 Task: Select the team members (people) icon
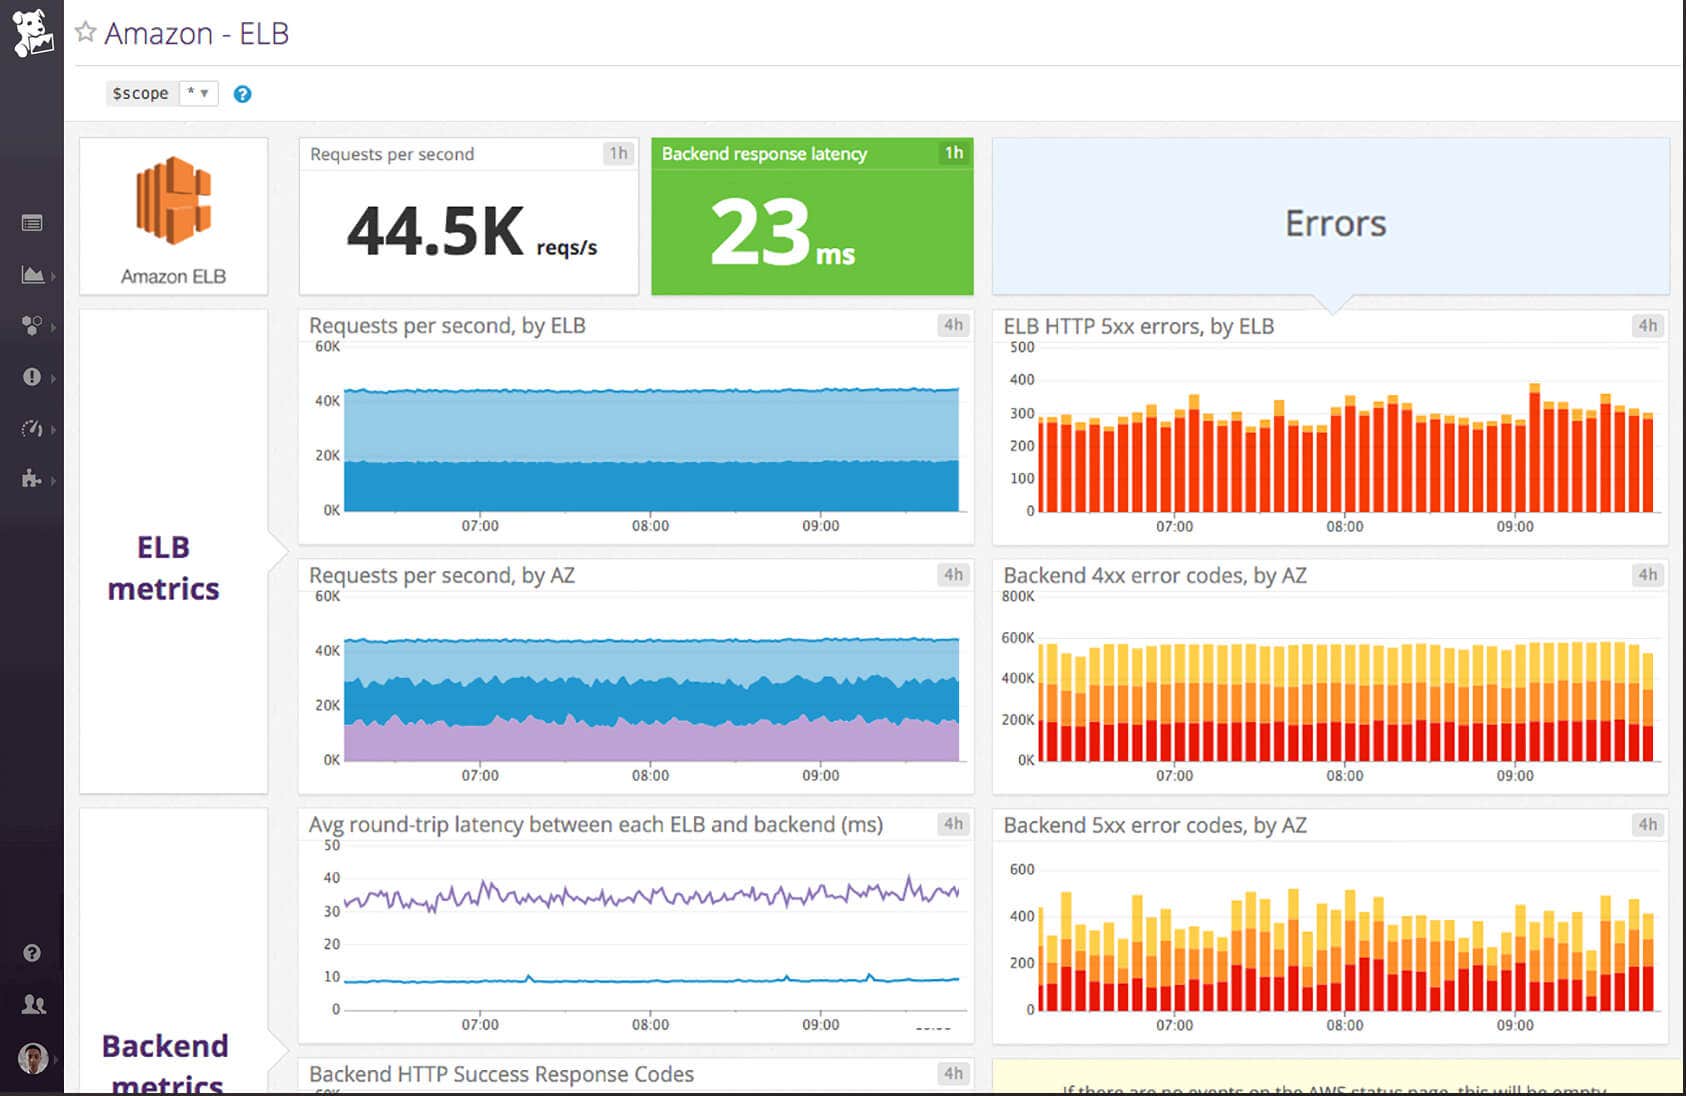pos(32,1004)
